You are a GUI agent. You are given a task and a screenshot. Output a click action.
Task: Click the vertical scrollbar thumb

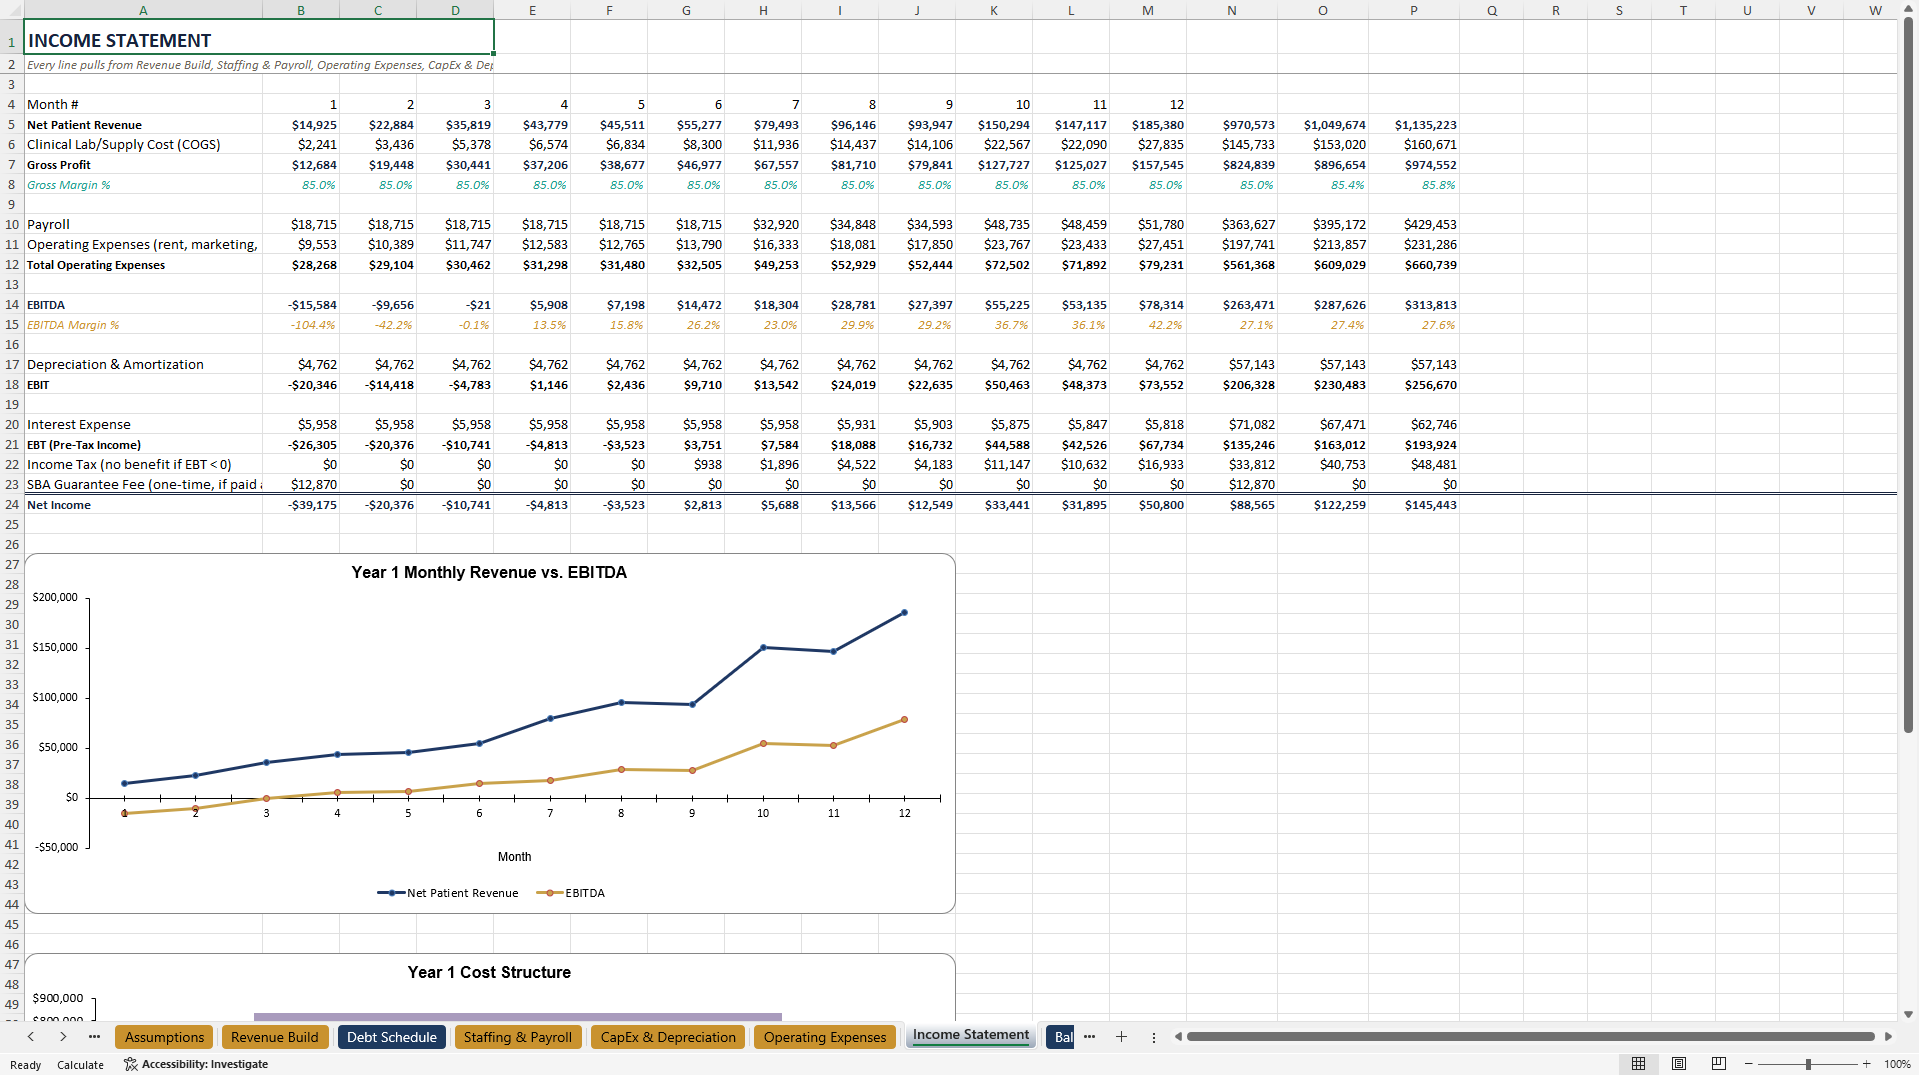(x=1908, y=375)
